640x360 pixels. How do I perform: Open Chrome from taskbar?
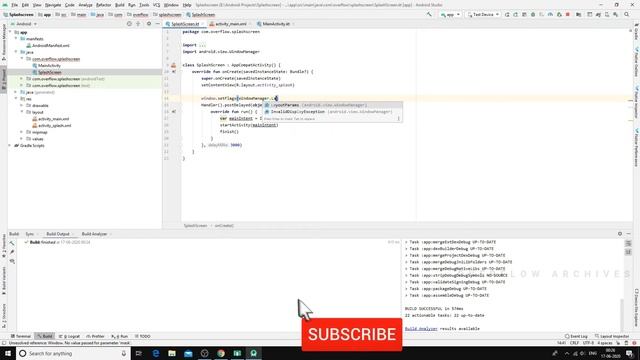pyautogui.click(x=221, y=353)
